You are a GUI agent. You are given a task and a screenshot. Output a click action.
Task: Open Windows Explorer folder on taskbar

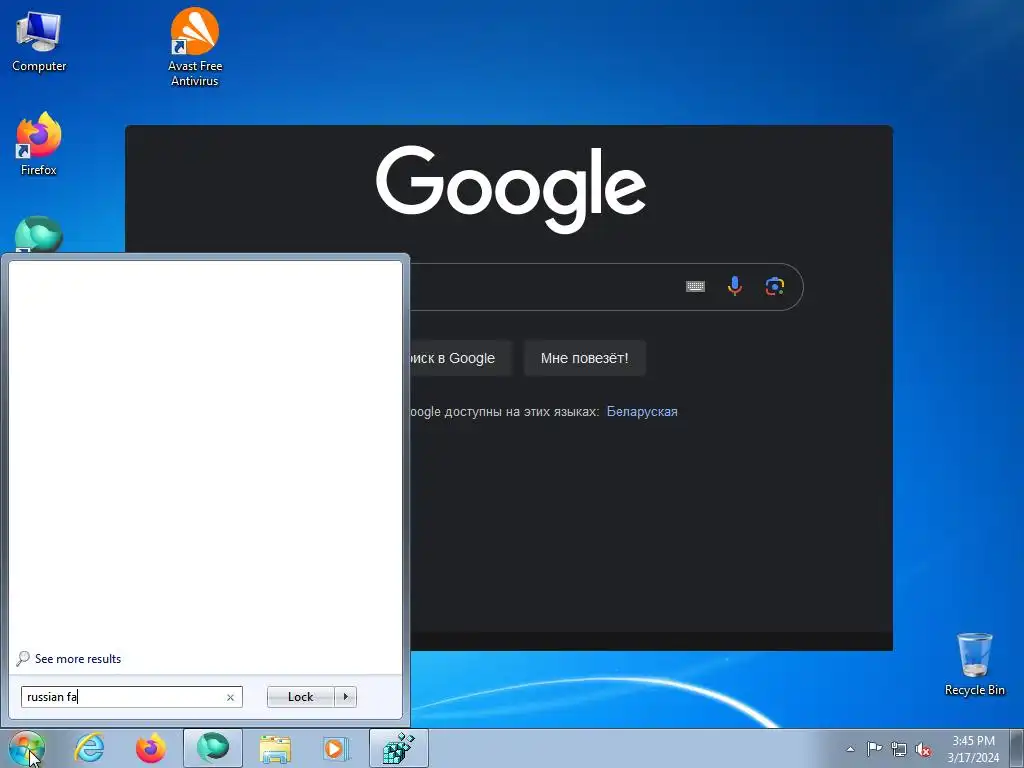pos(275,748)
